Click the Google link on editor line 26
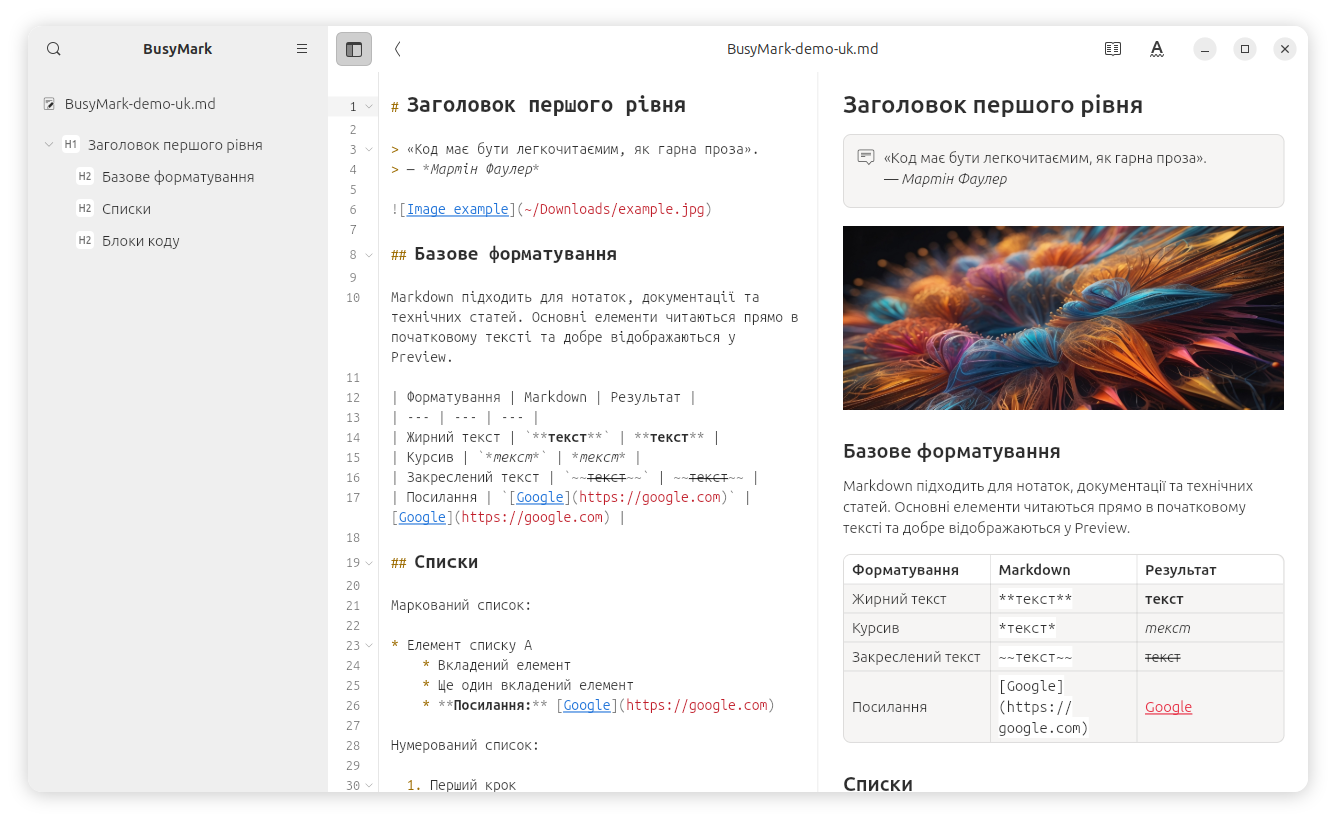 [x=587, y=705]
